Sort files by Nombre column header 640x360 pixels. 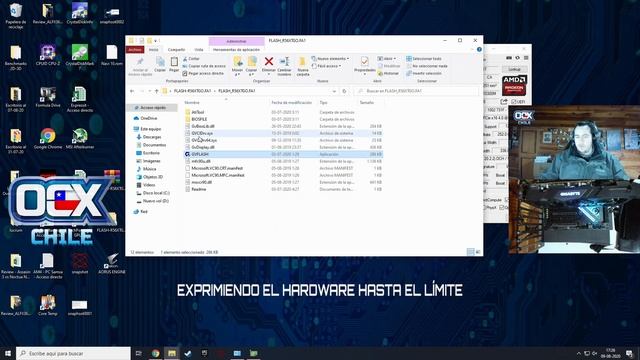tap(192, 103)
